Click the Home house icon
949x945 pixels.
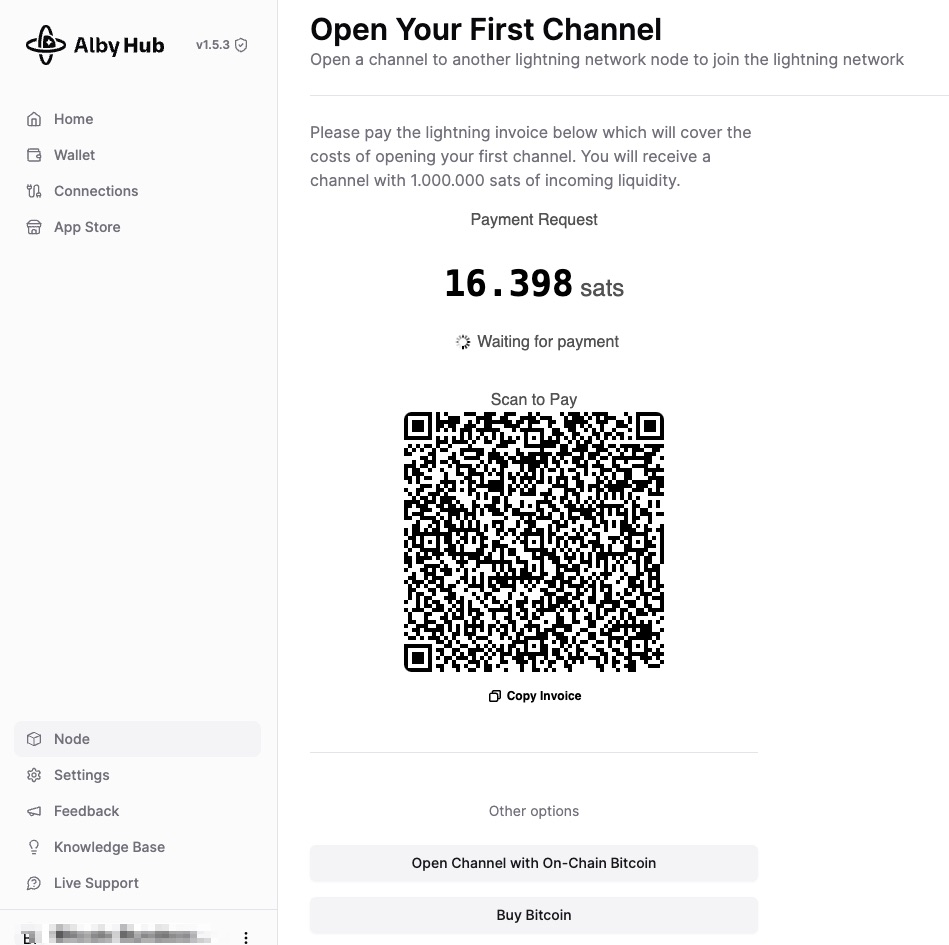coord(34,119)
